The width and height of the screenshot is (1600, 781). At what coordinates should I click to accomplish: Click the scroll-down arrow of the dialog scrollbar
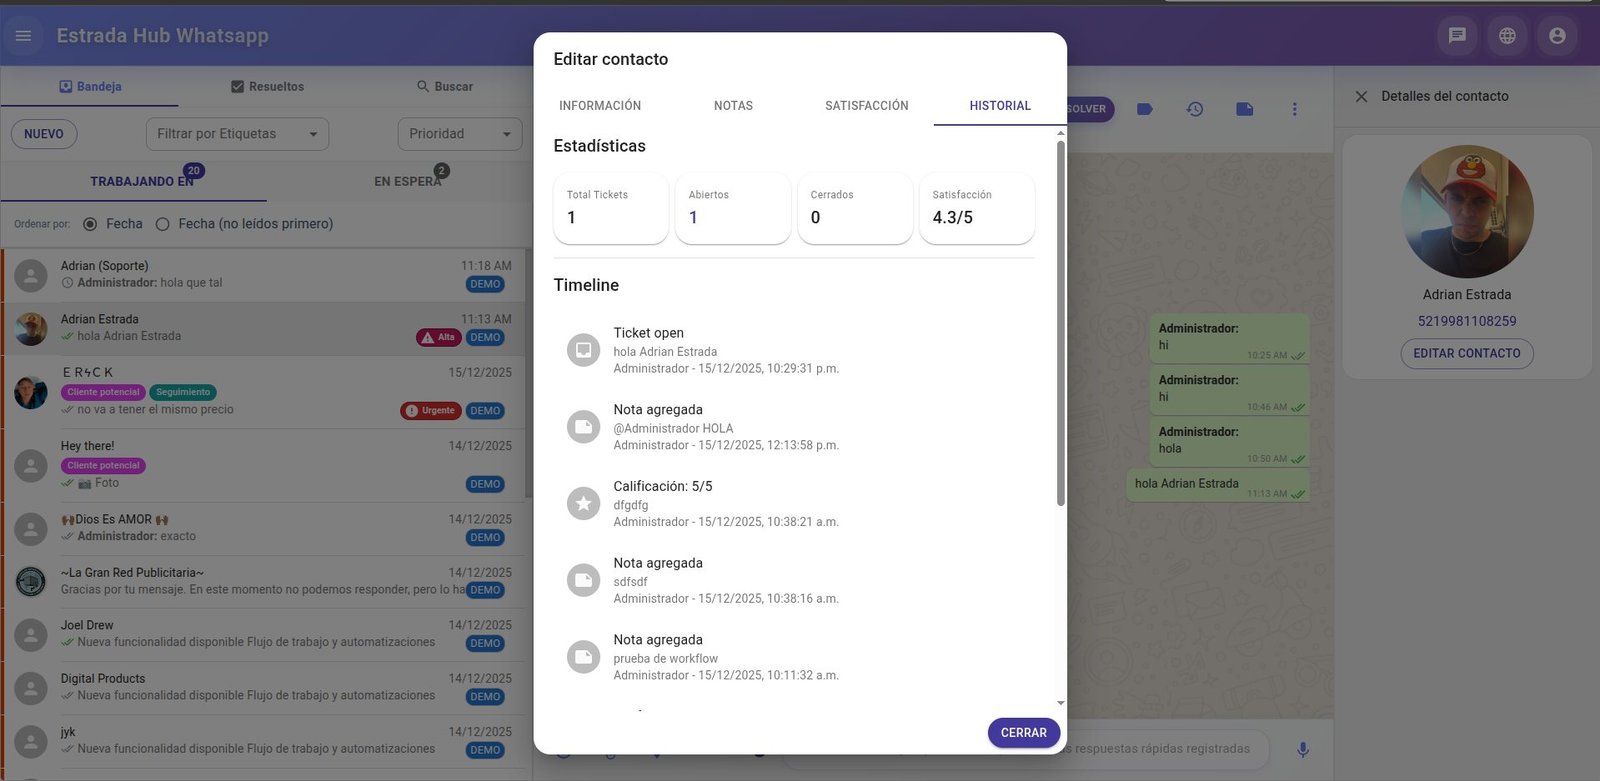(1061, 704)
